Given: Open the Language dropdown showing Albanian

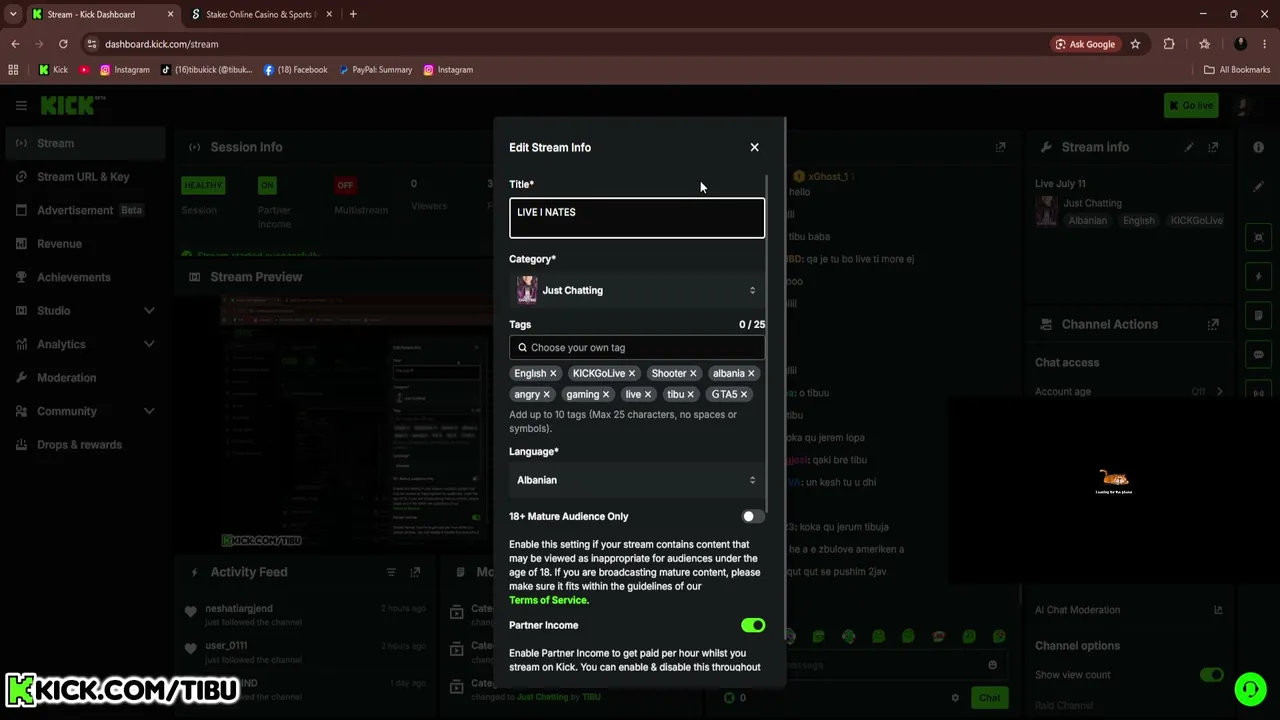Looking at the screenshot, I should point(637,480).
